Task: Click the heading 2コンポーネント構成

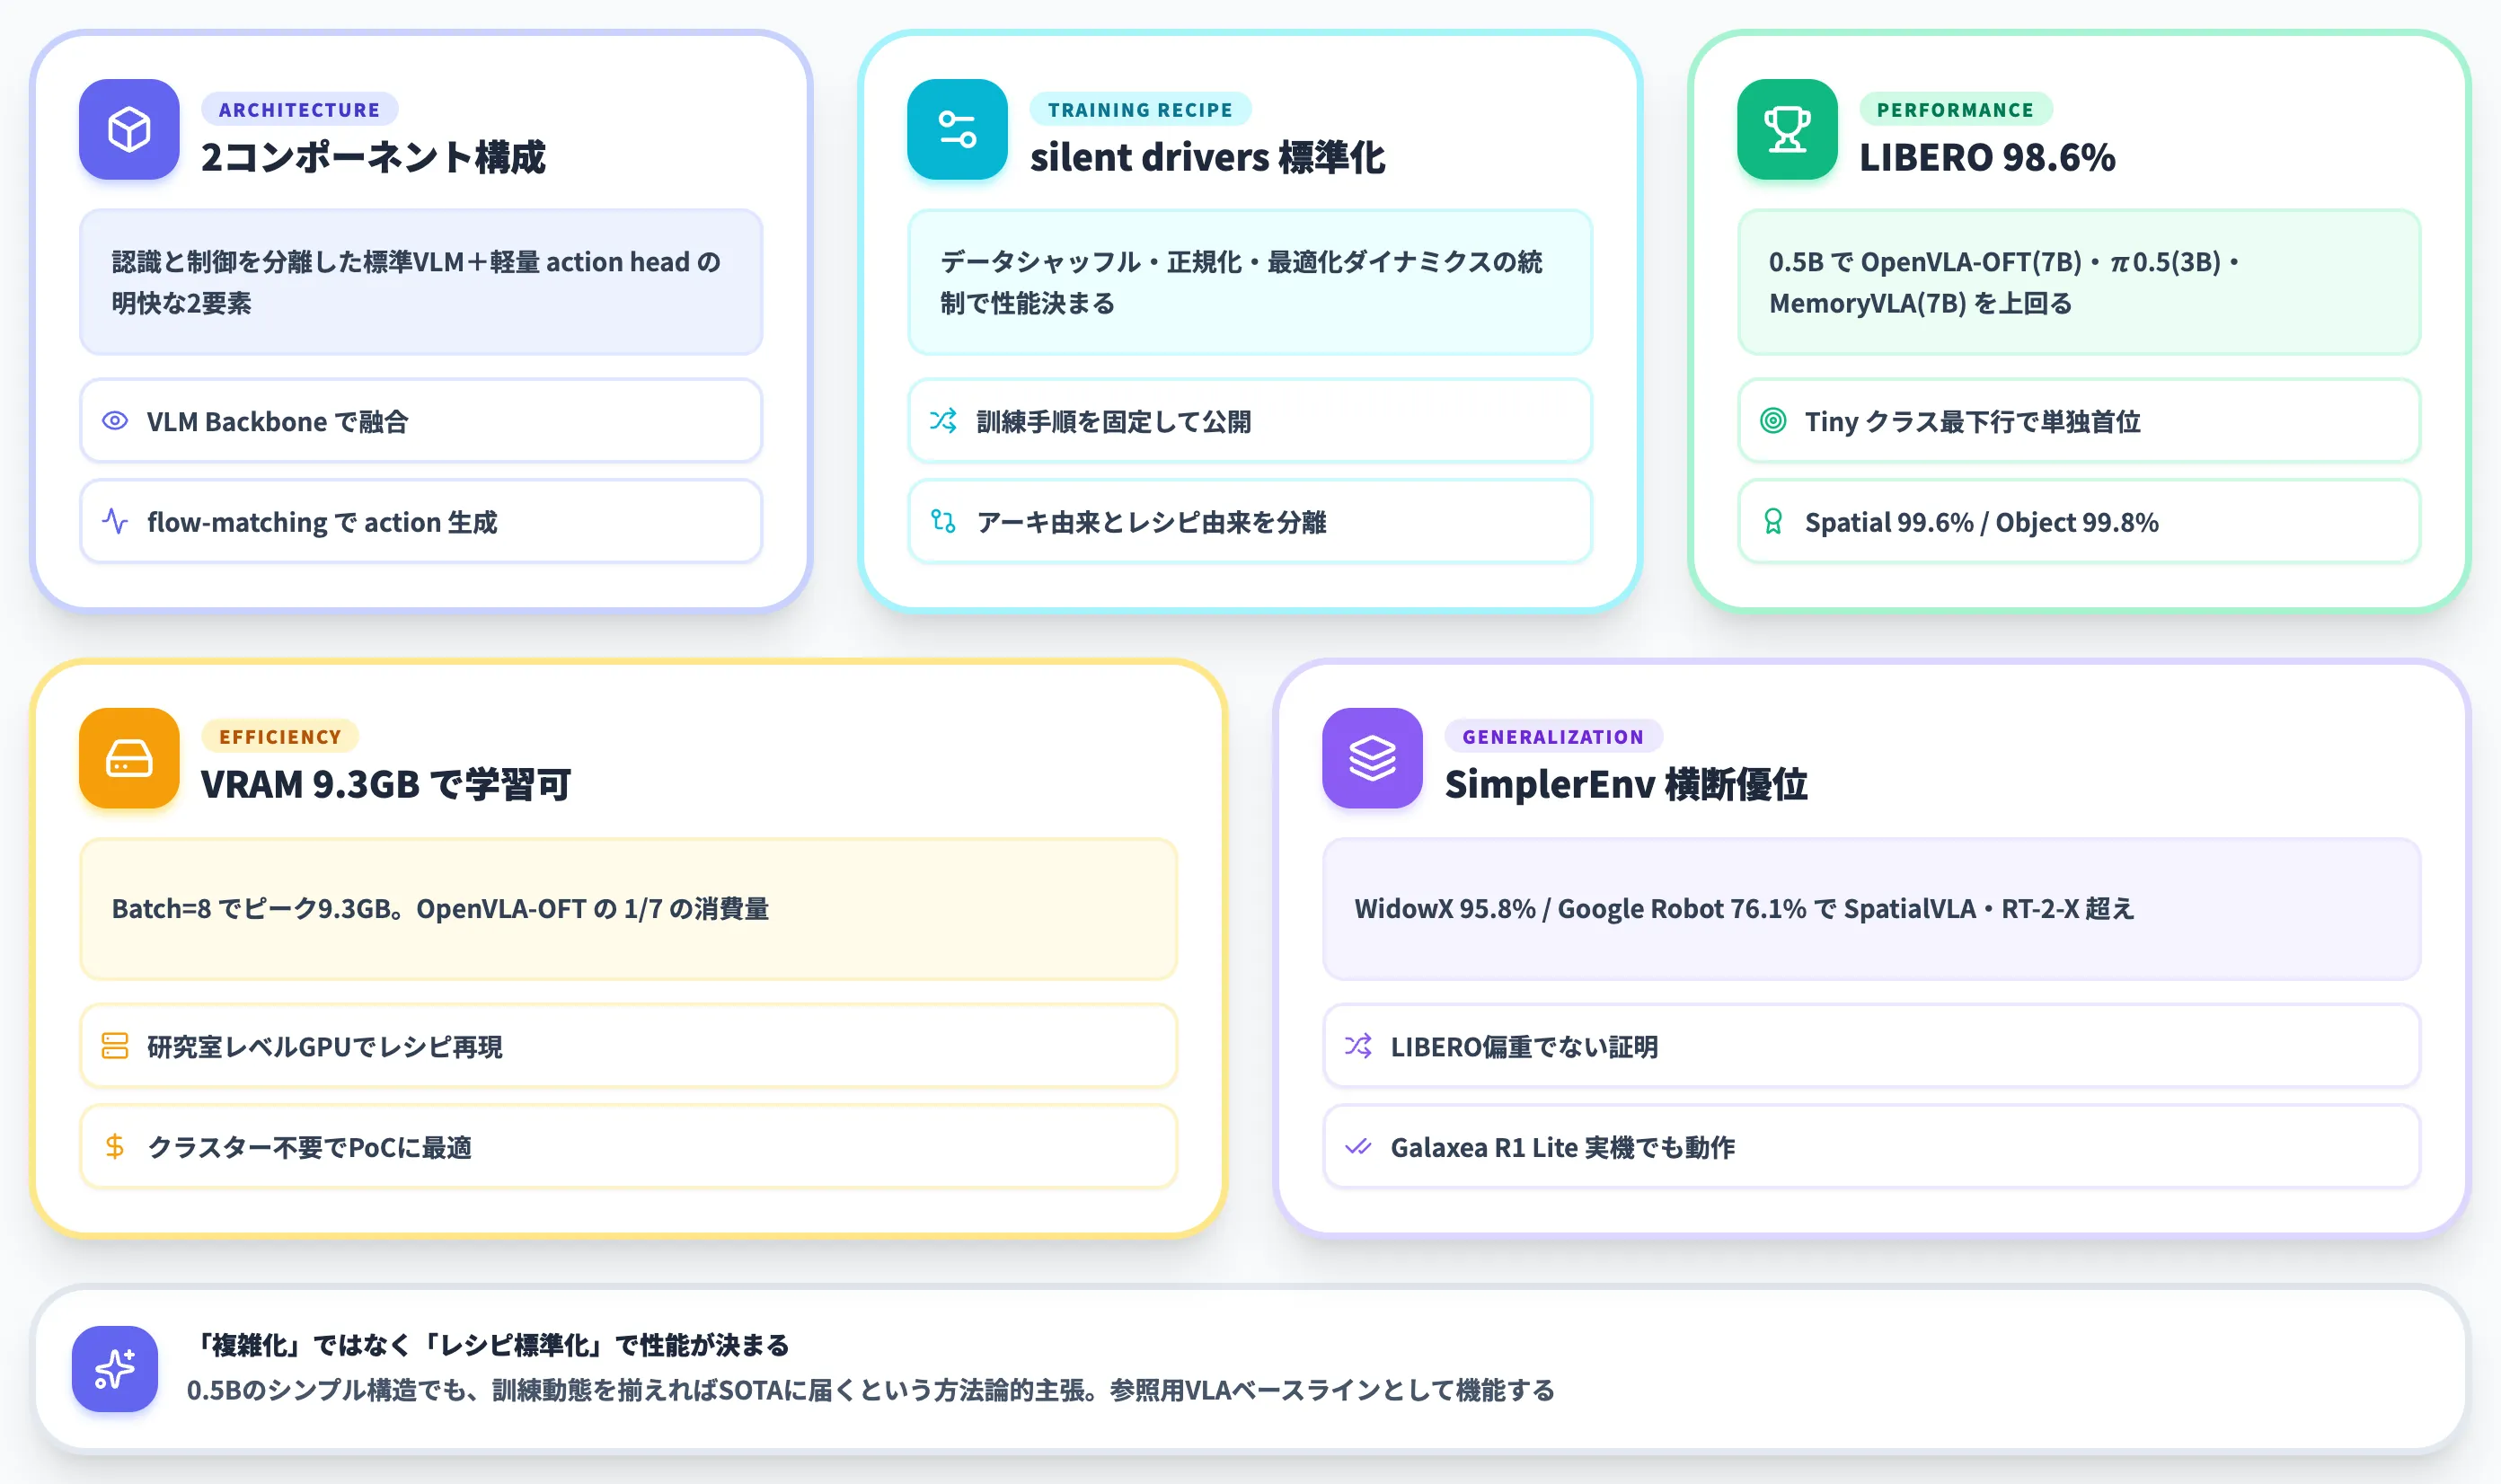Action: coord(373,157)
